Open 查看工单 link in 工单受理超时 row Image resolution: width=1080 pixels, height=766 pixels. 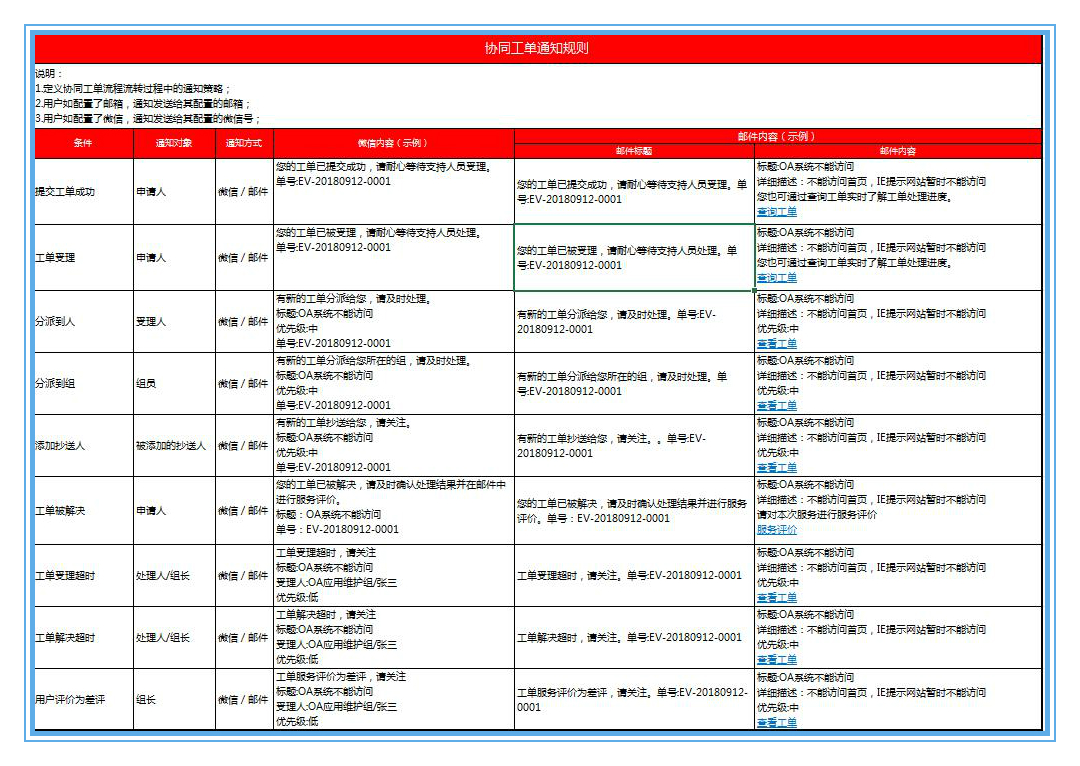(x=777, y=598)
